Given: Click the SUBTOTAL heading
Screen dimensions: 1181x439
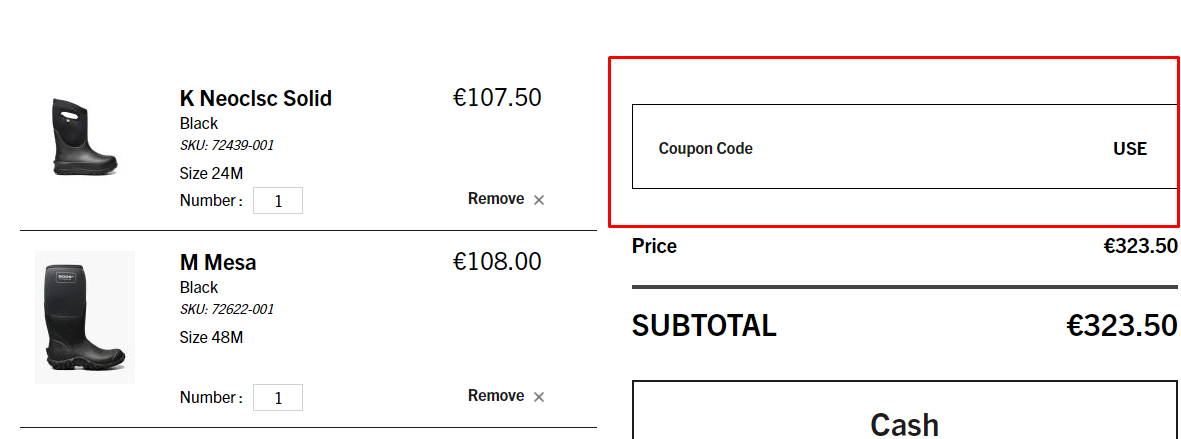Looking at the screenshot, I should pyautogui.click(x=704, y=326).
